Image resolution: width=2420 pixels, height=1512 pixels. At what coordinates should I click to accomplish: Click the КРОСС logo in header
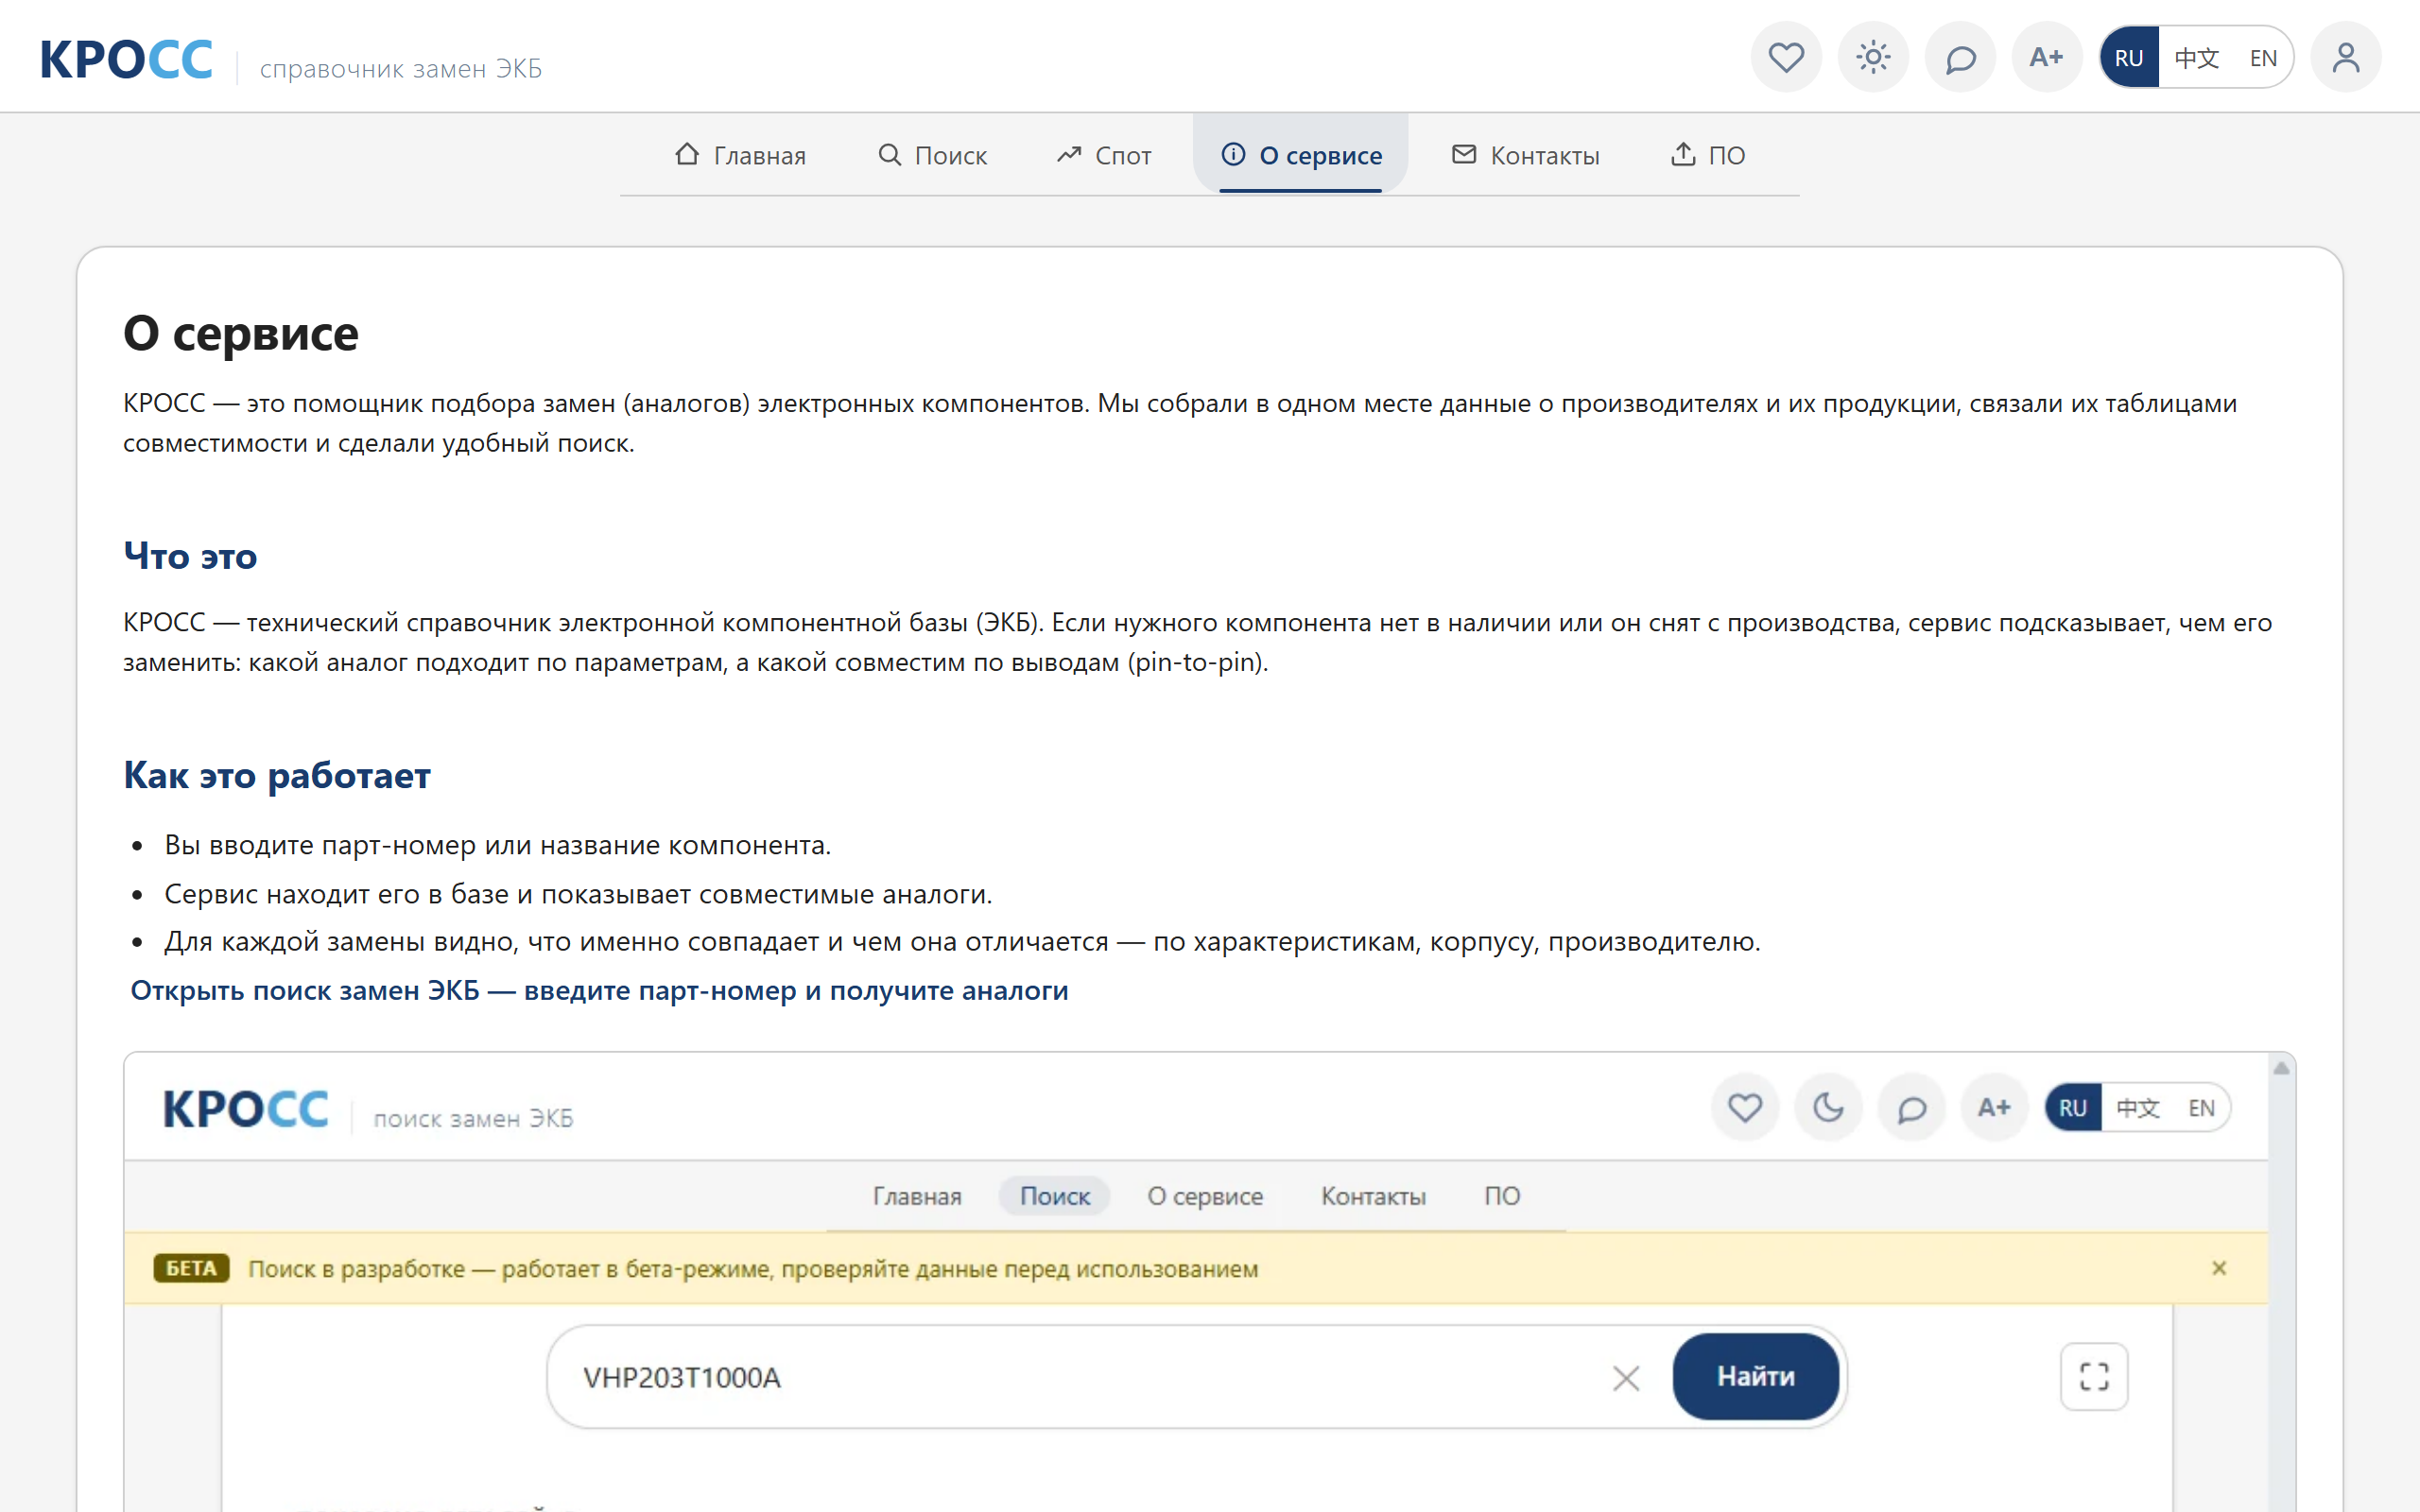coord(126,59)
